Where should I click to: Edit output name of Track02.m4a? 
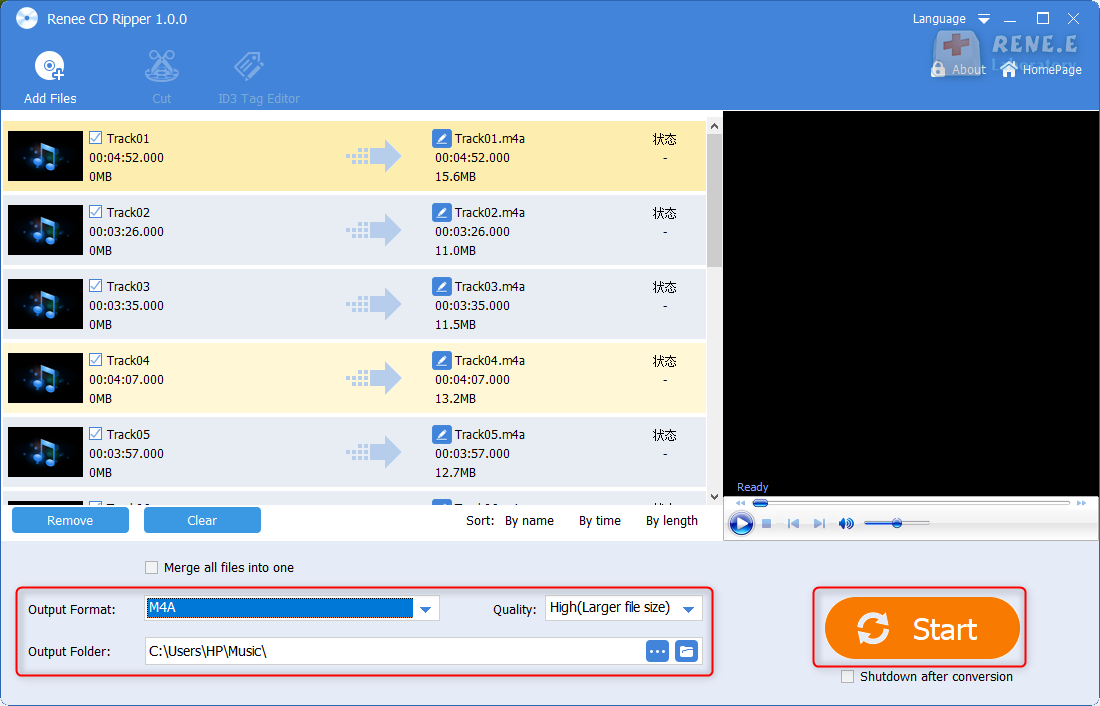click(x=441, y=212)
